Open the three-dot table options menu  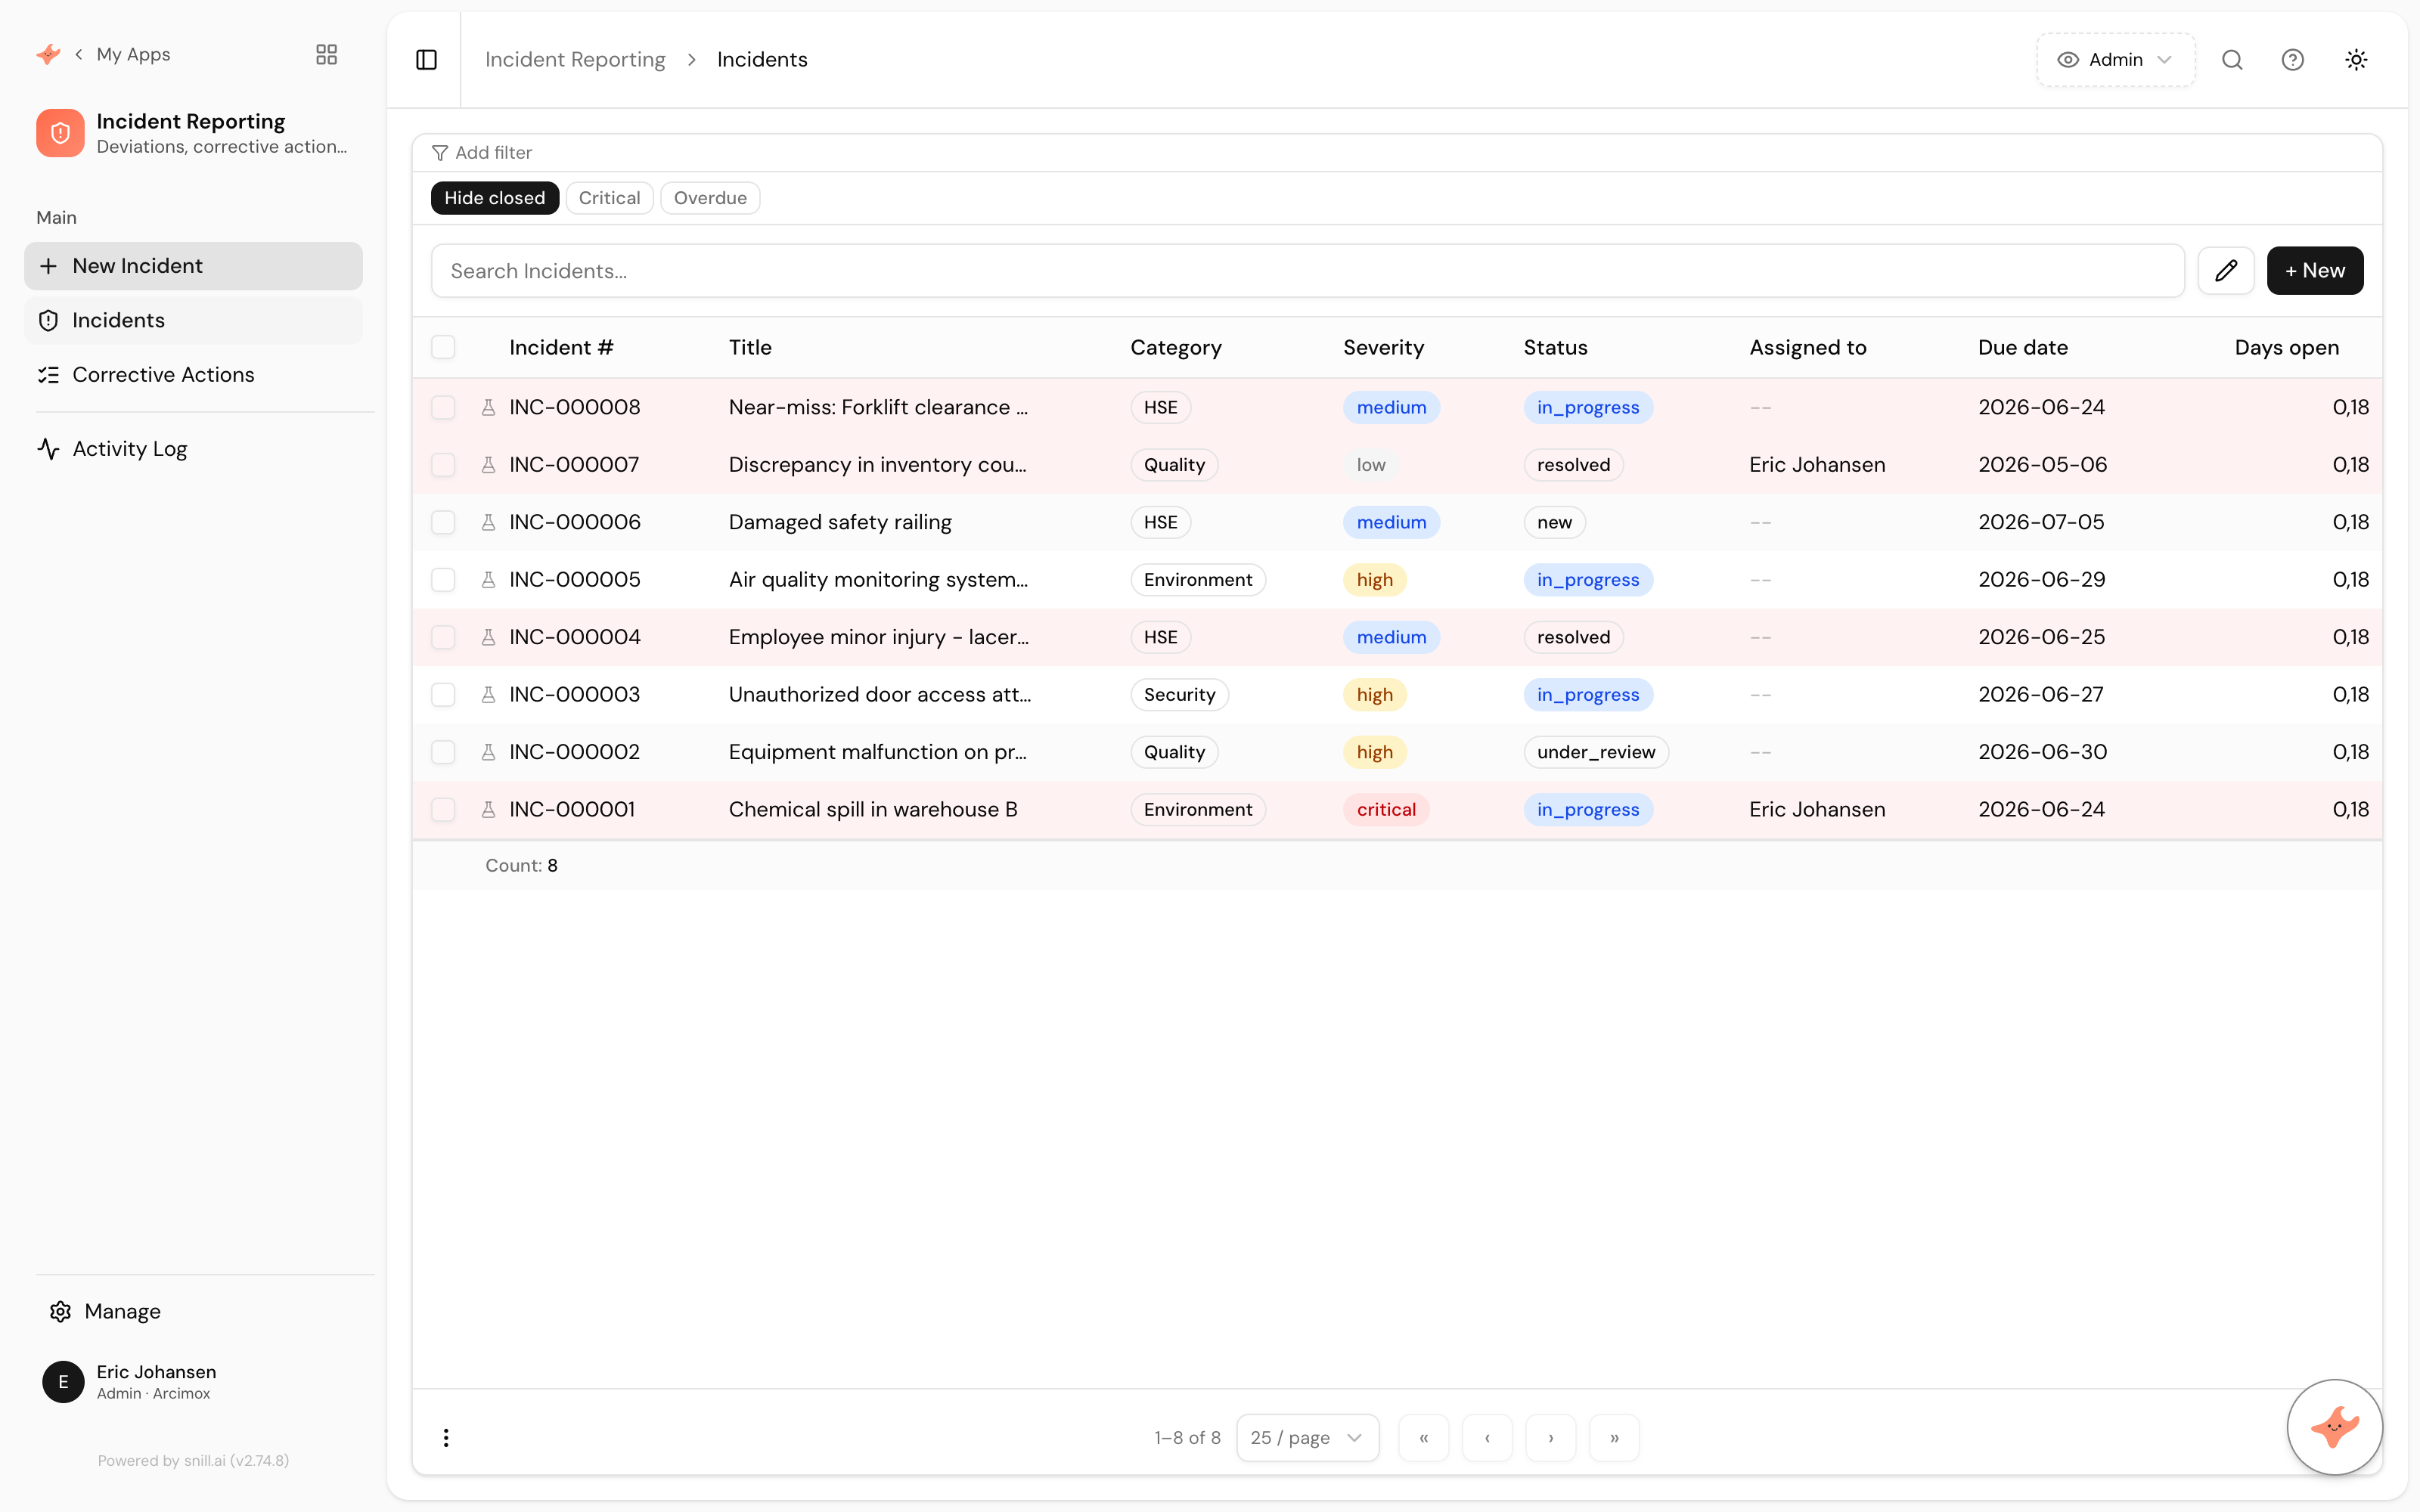(446, 1438)
